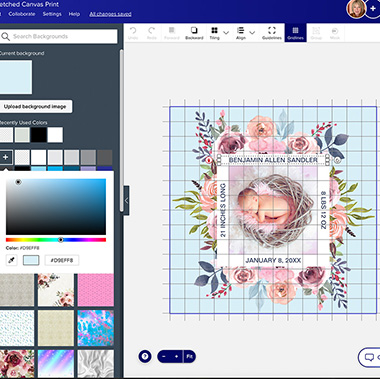This screenshot has height=379, width=380.
Task: Choose the medium gray palette swatch
Action: click(88, 157)
